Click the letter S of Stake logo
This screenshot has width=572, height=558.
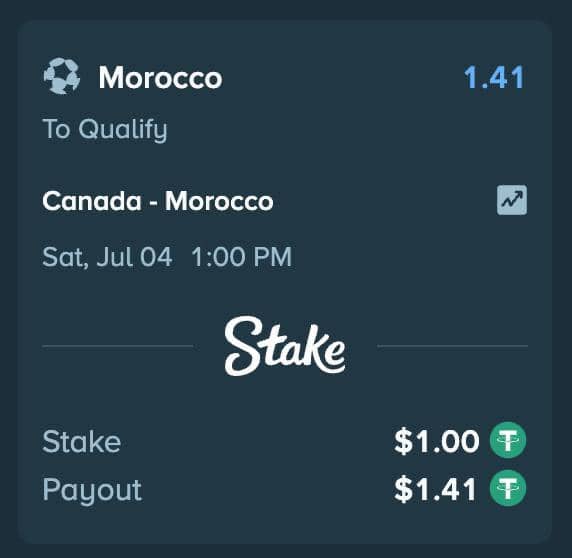click(243, 346)
